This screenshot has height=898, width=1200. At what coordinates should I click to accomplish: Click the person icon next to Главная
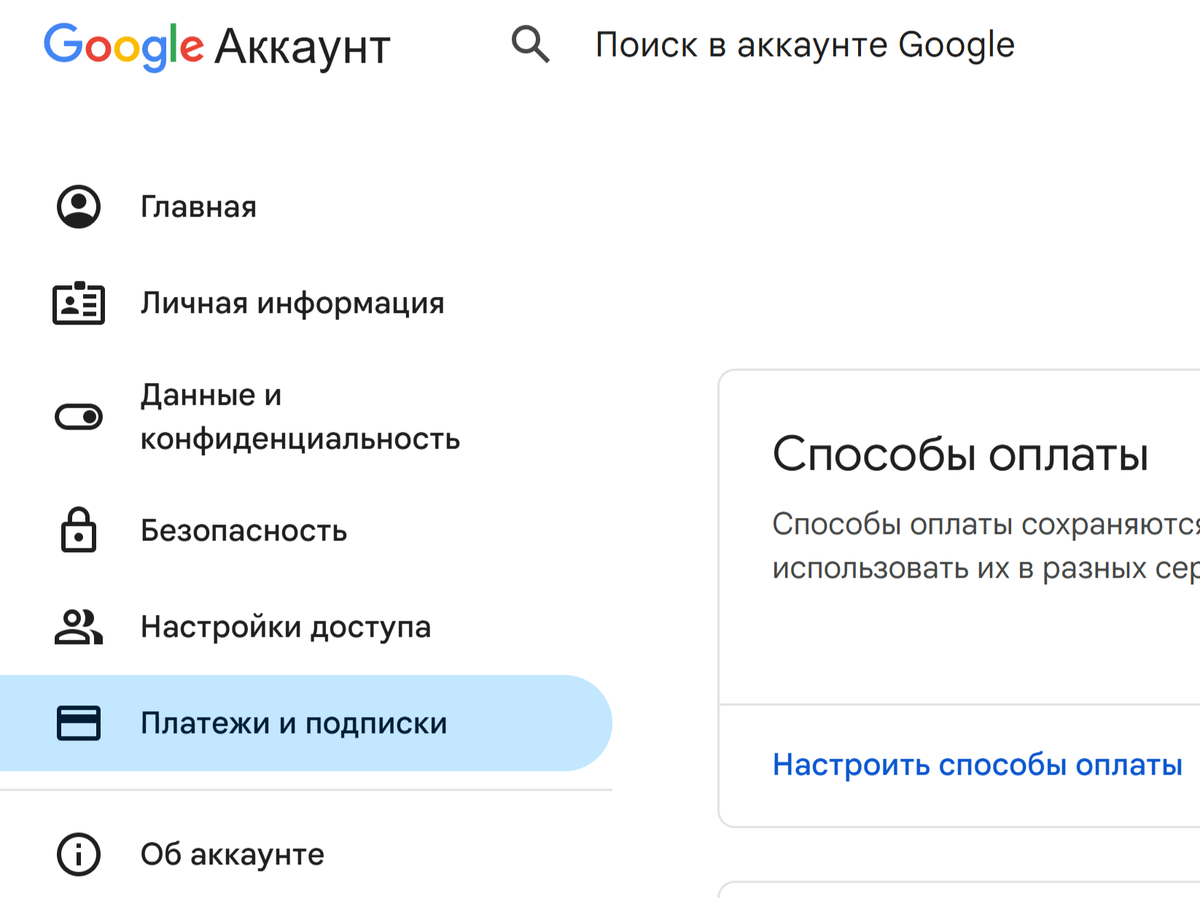pyautogui.click(x=78, y=207)
